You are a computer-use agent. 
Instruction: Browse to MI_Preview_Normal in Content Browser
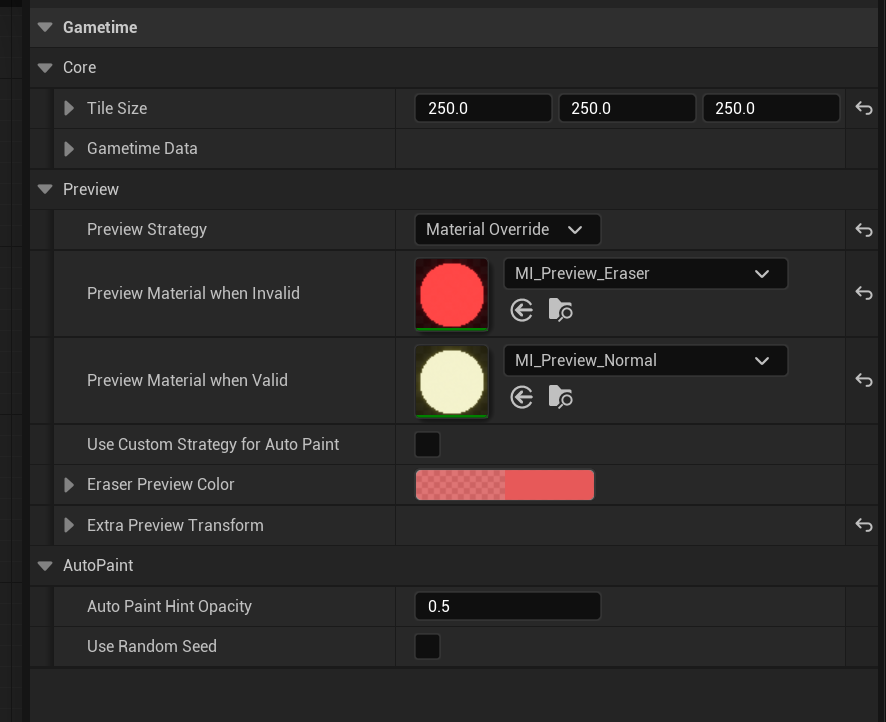pyautogui.click(x=560, y=397)
